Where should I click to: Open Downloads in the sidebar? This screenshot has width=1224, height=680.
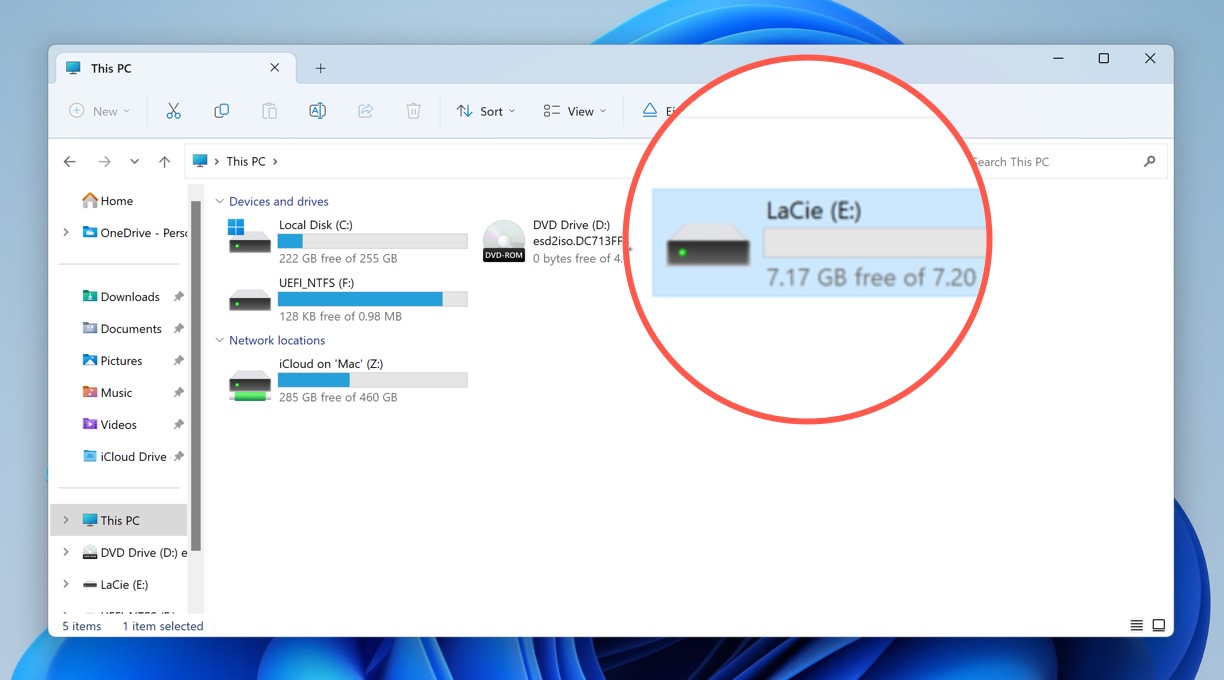point(120,296)
